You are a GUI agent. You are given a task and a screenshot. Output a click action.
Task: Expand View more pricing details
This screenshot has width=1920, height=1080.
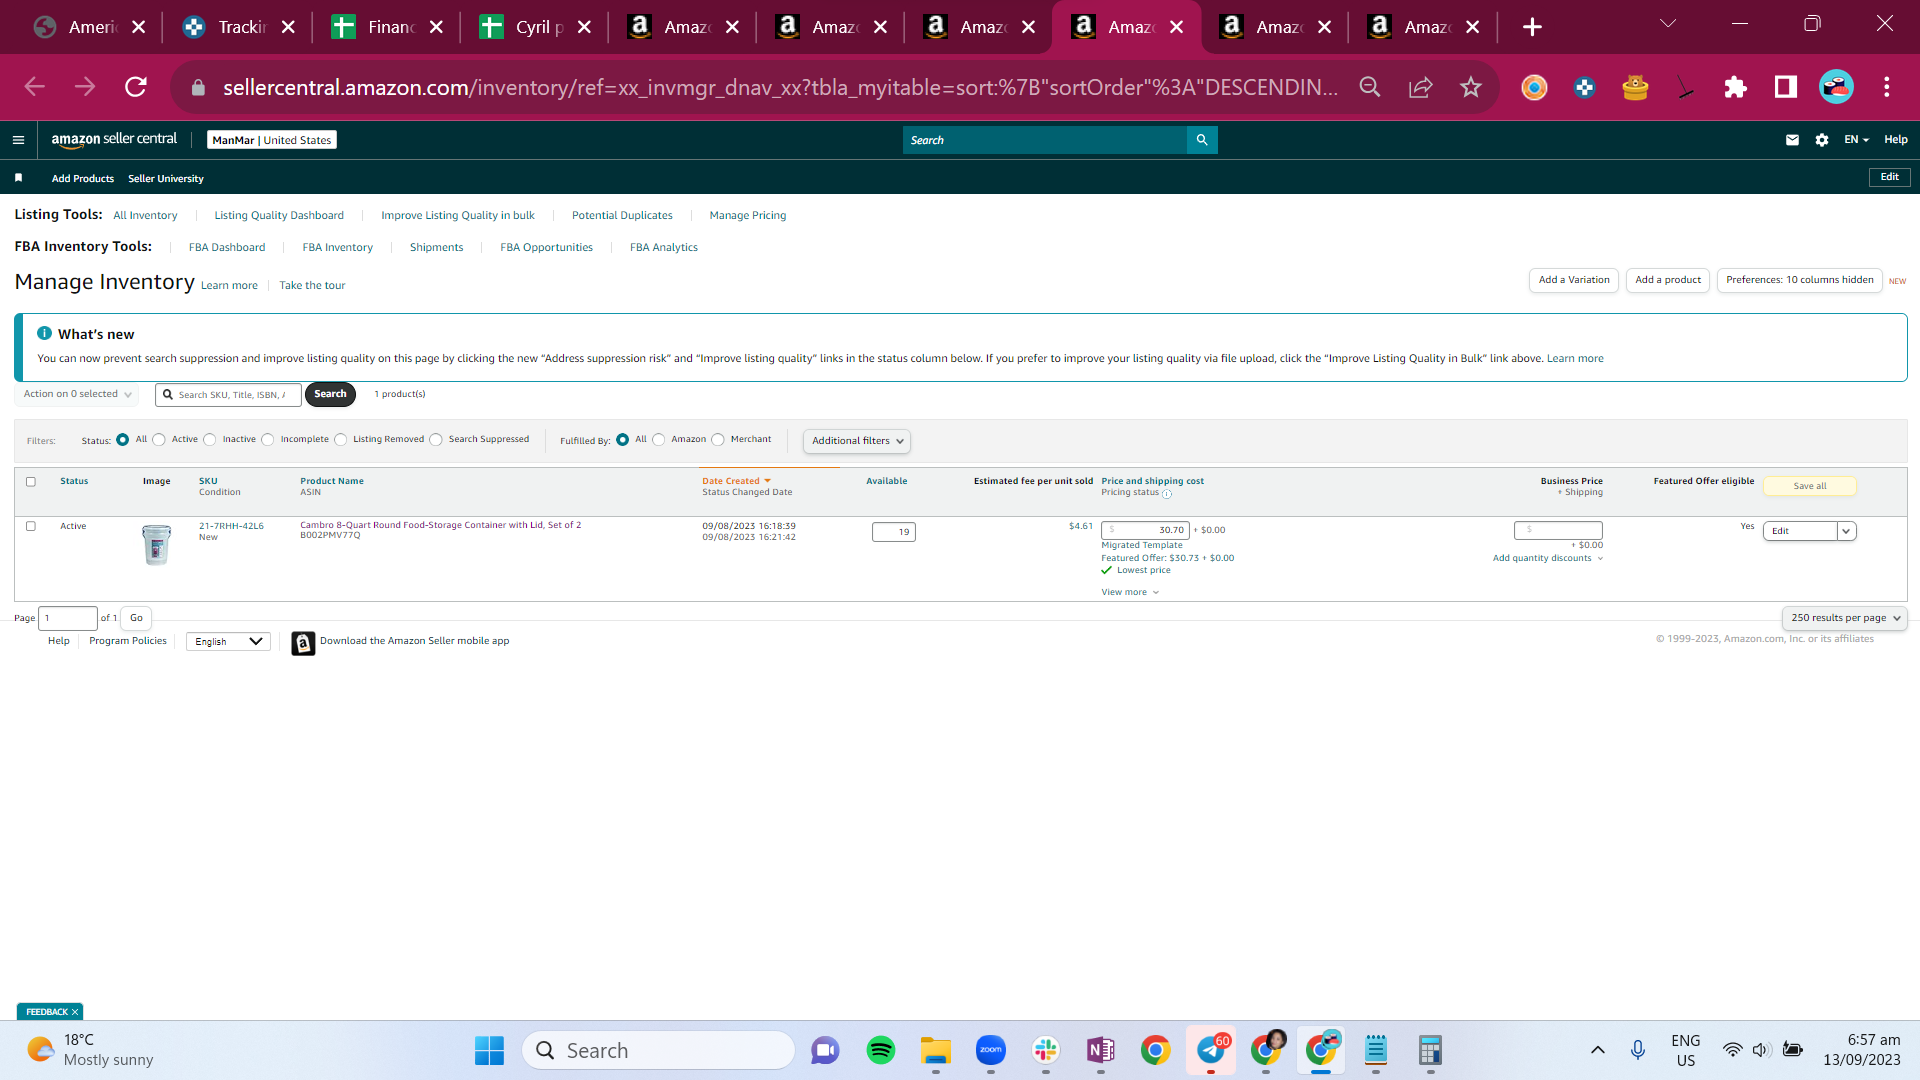(1130, 593)
